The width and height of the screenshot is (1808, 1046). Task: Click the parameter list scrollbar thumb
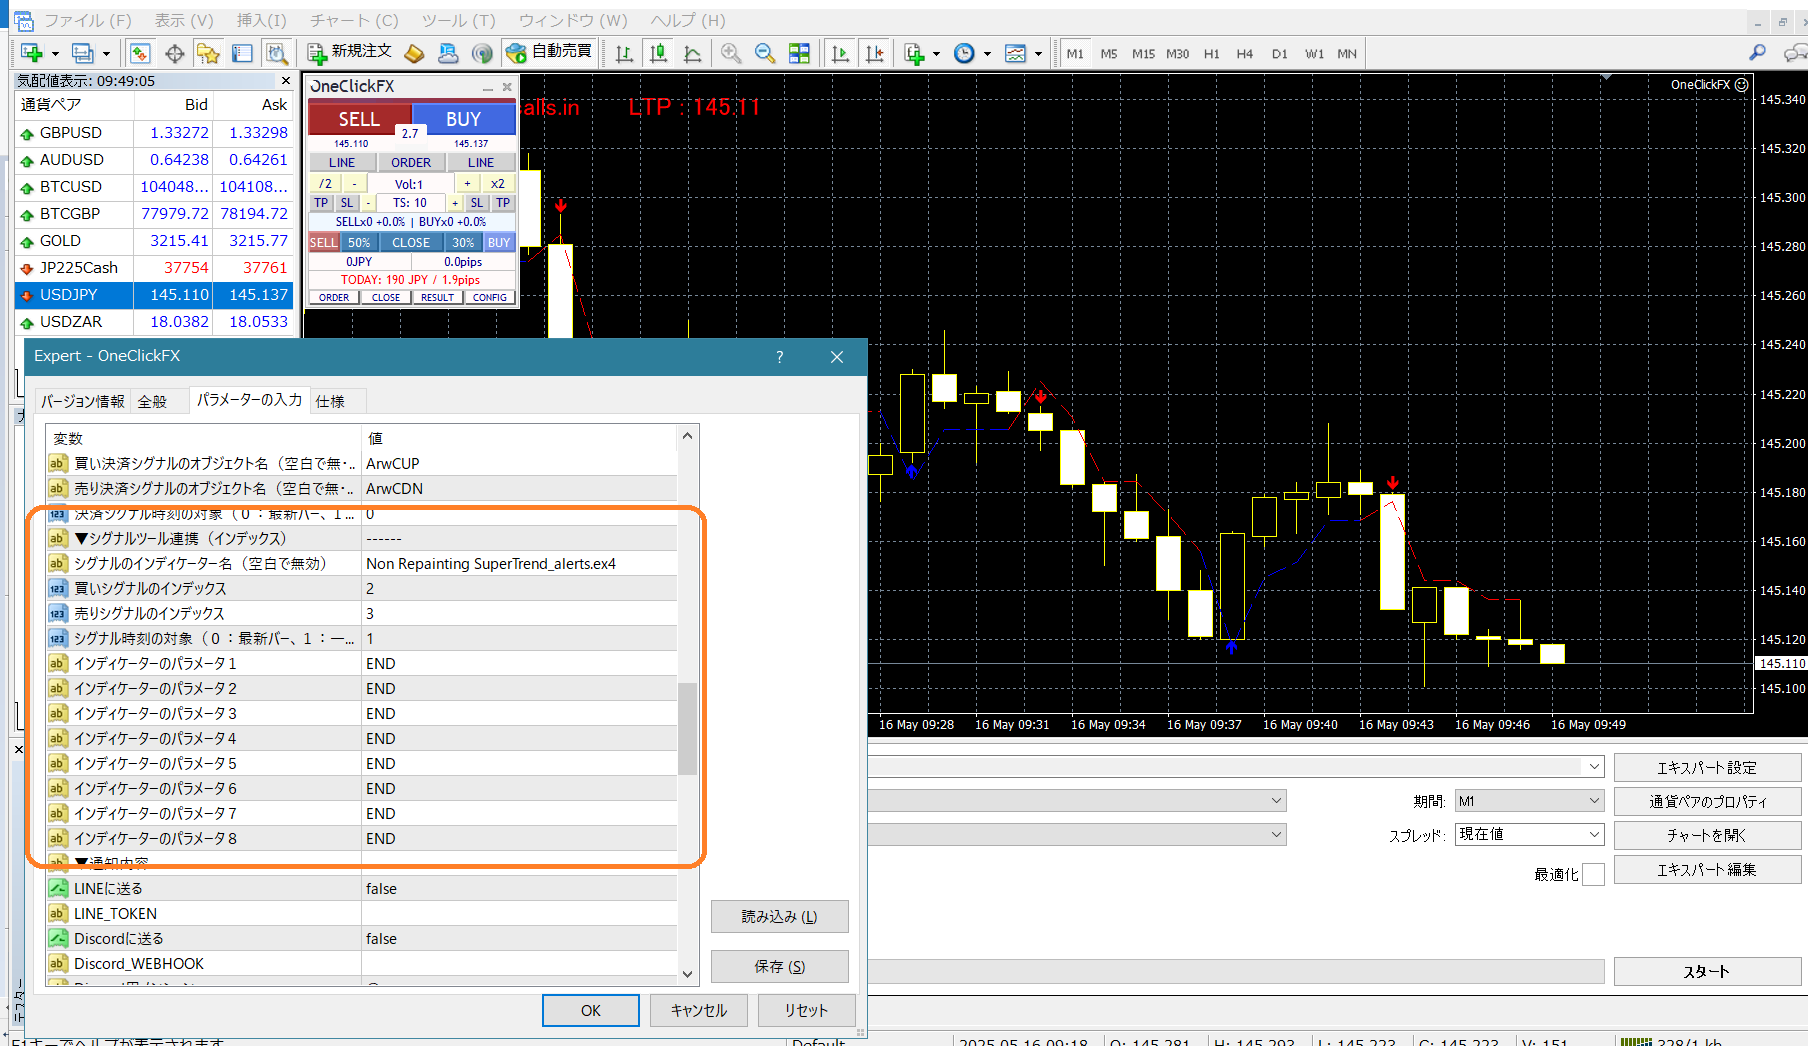pyautogui.click(x=687, y=729)
